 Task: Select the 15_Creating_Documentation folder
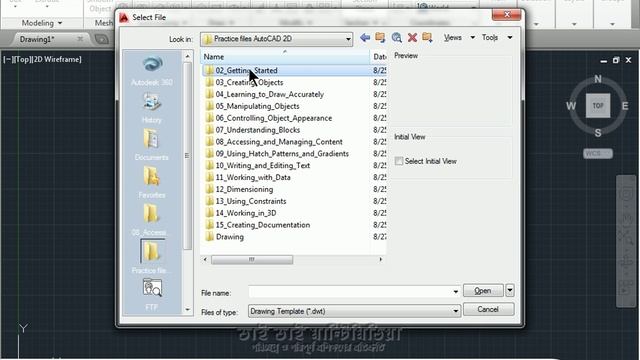[262, 225]
